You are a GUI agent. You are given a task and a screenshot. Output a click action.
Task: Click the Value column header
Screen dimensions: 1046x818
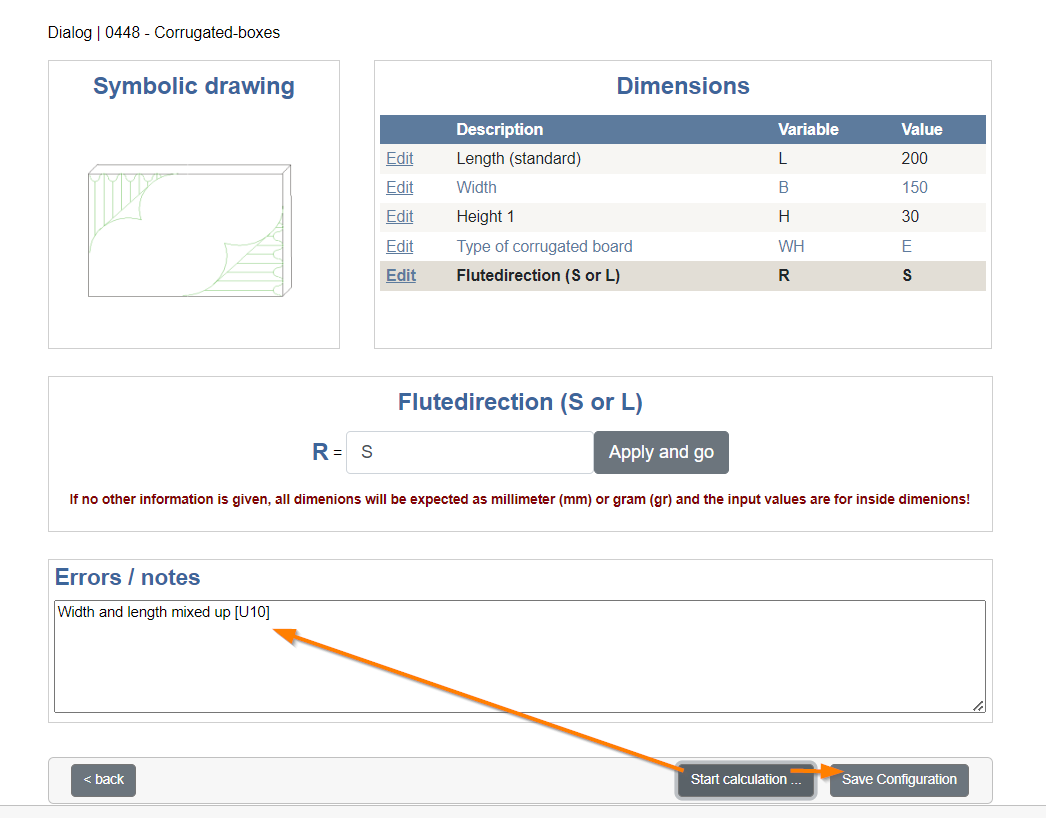coord(921,129)
